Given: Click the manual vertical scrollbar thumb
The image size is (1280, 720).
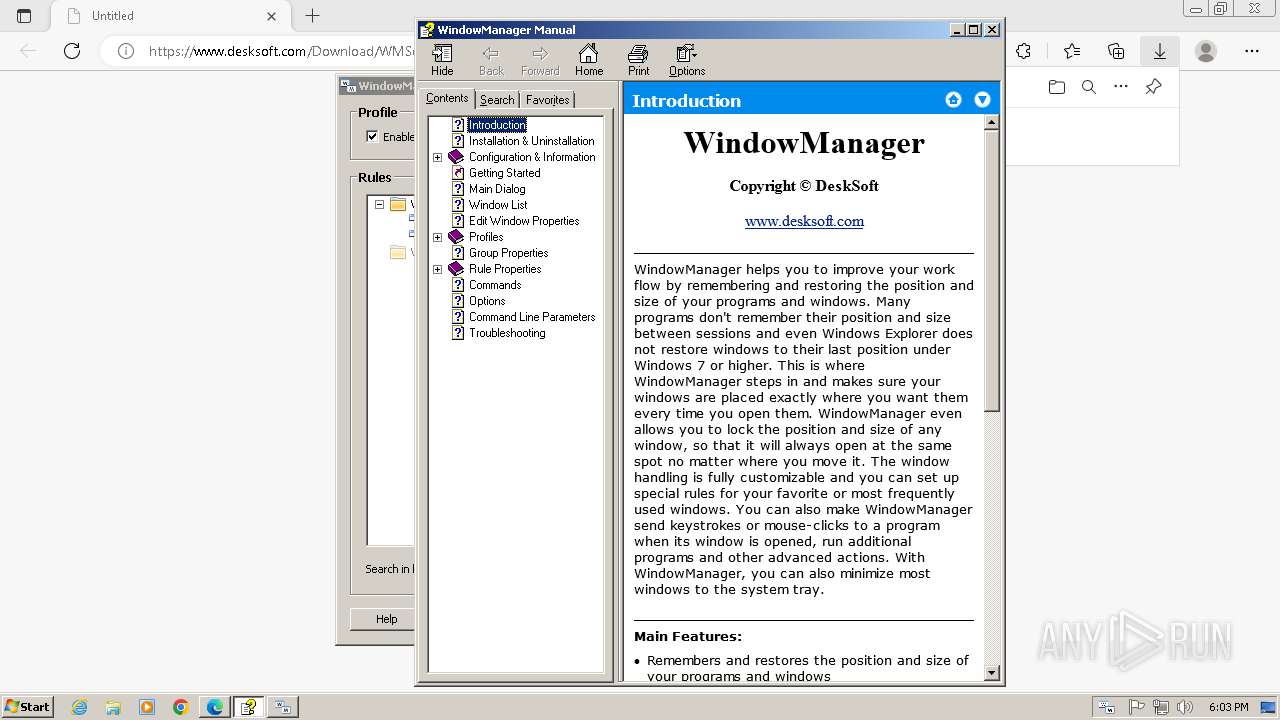Looking at the screenshot, I should click(991, 271).
